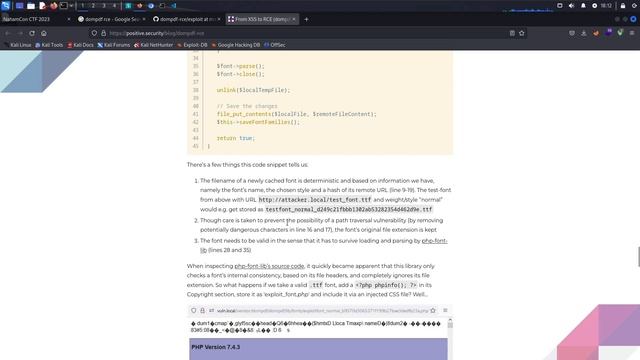Click the PHP Version 7.4.3 banner image
This screenshot has width=640, height=360.
(318, 349)
